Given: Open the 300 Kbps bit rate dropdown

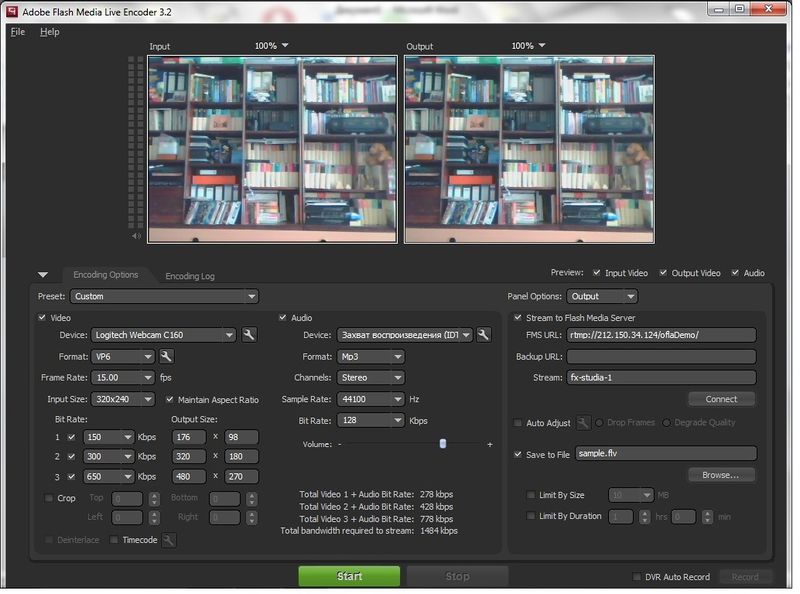Looking at the screenshot, I should tap(108, 456).
